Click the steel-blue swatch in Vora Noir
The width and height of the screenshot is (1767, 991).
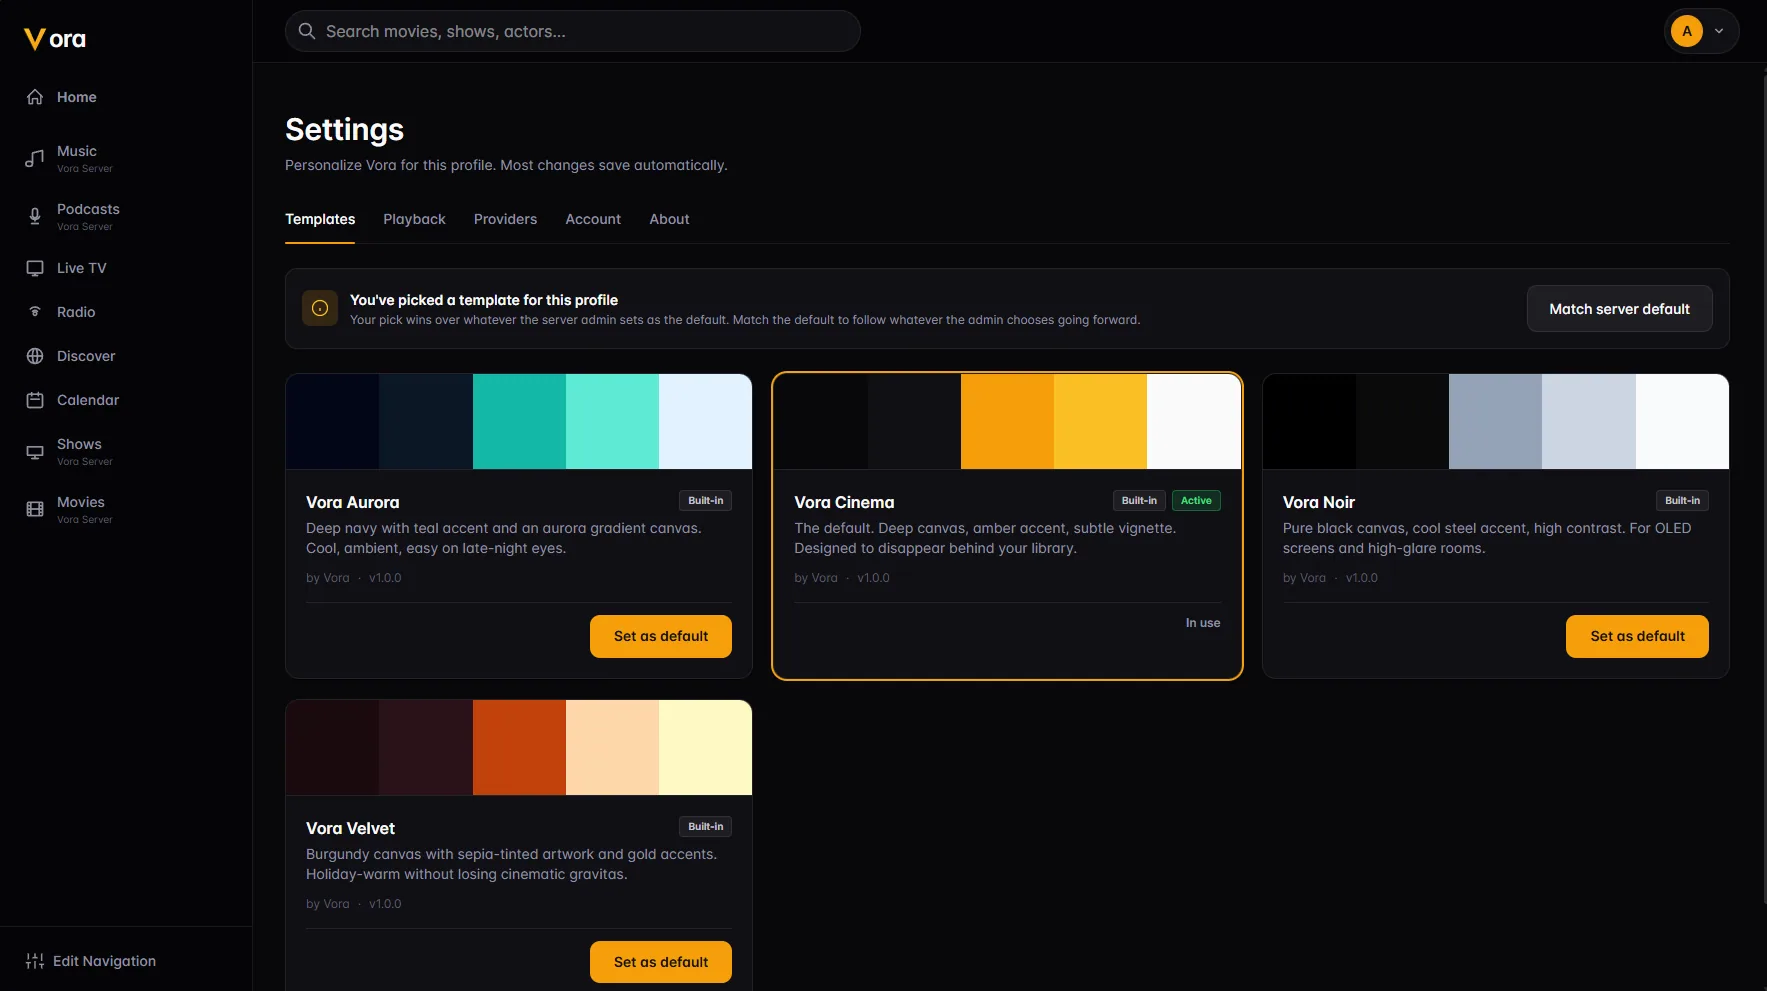tap(1495, 421)
